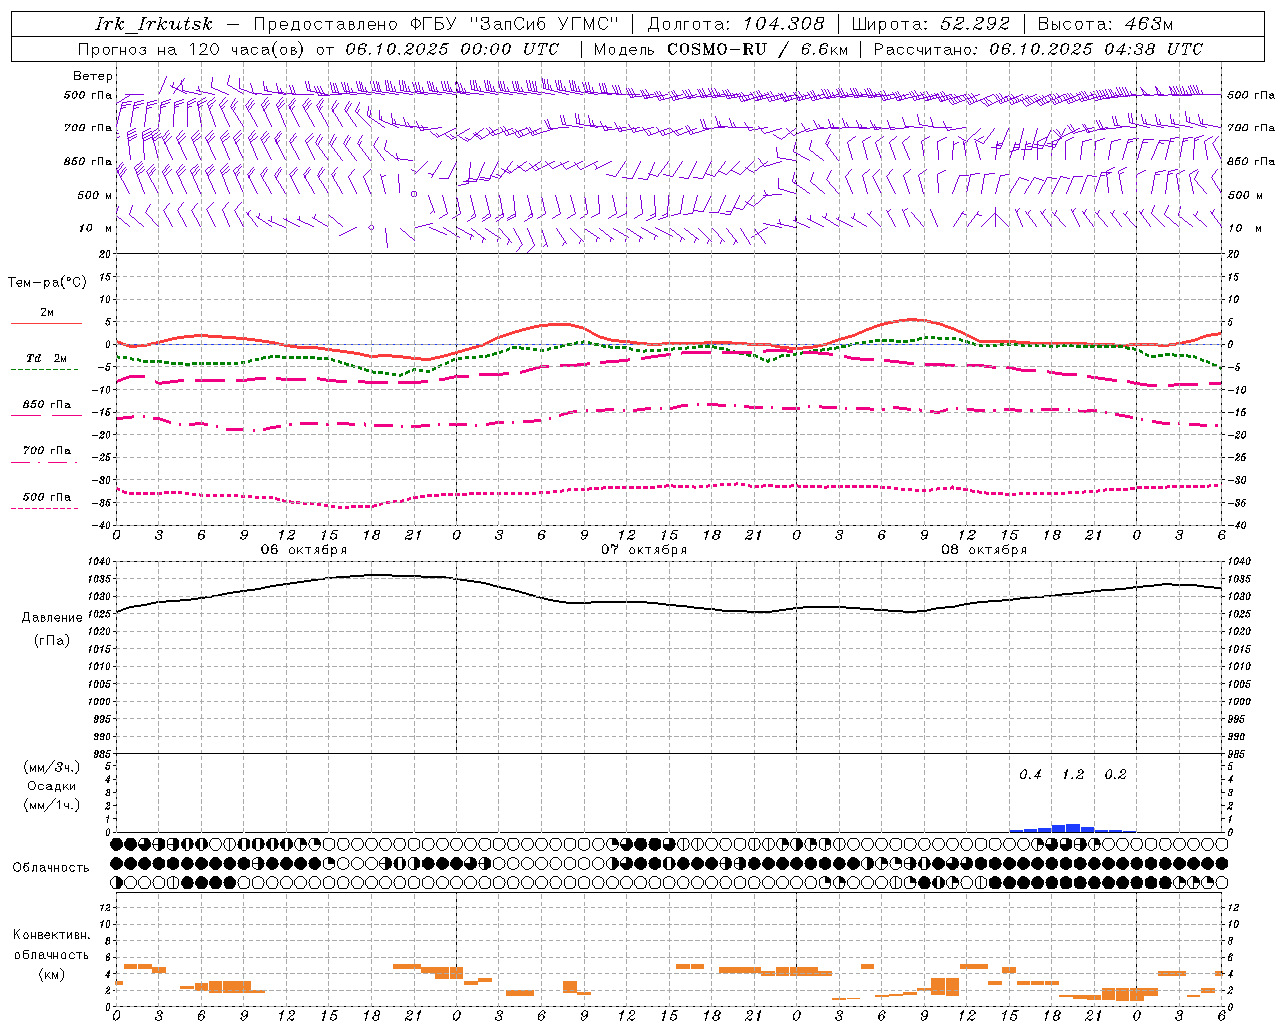Screen dimensions: 1280x1024
Task: Click the (км) convective cloud unit label
Action: pos(52,974)
